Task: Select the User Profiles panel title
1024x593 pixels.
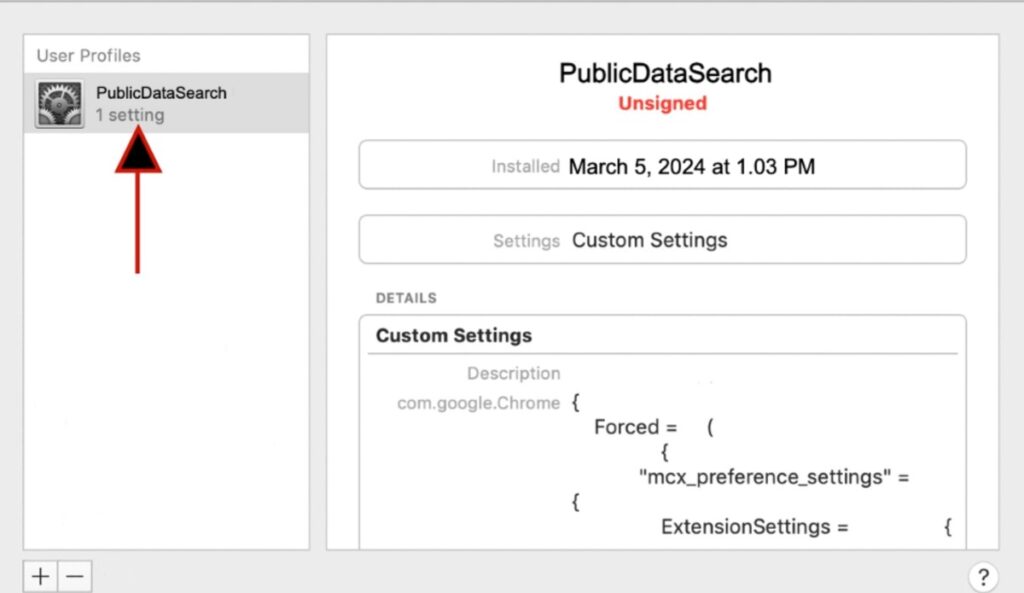Action: [x=88, y=56]
